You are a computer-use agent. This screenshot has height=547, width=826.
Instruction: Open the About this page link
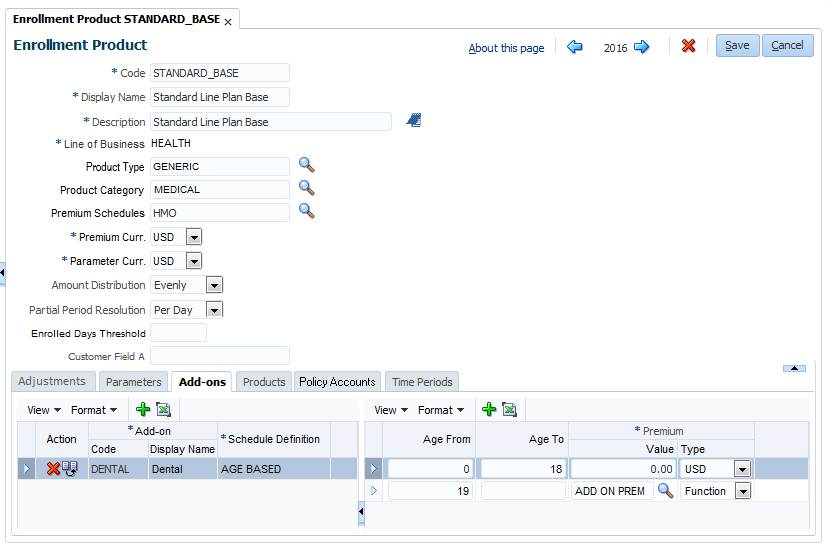(506, 48)
